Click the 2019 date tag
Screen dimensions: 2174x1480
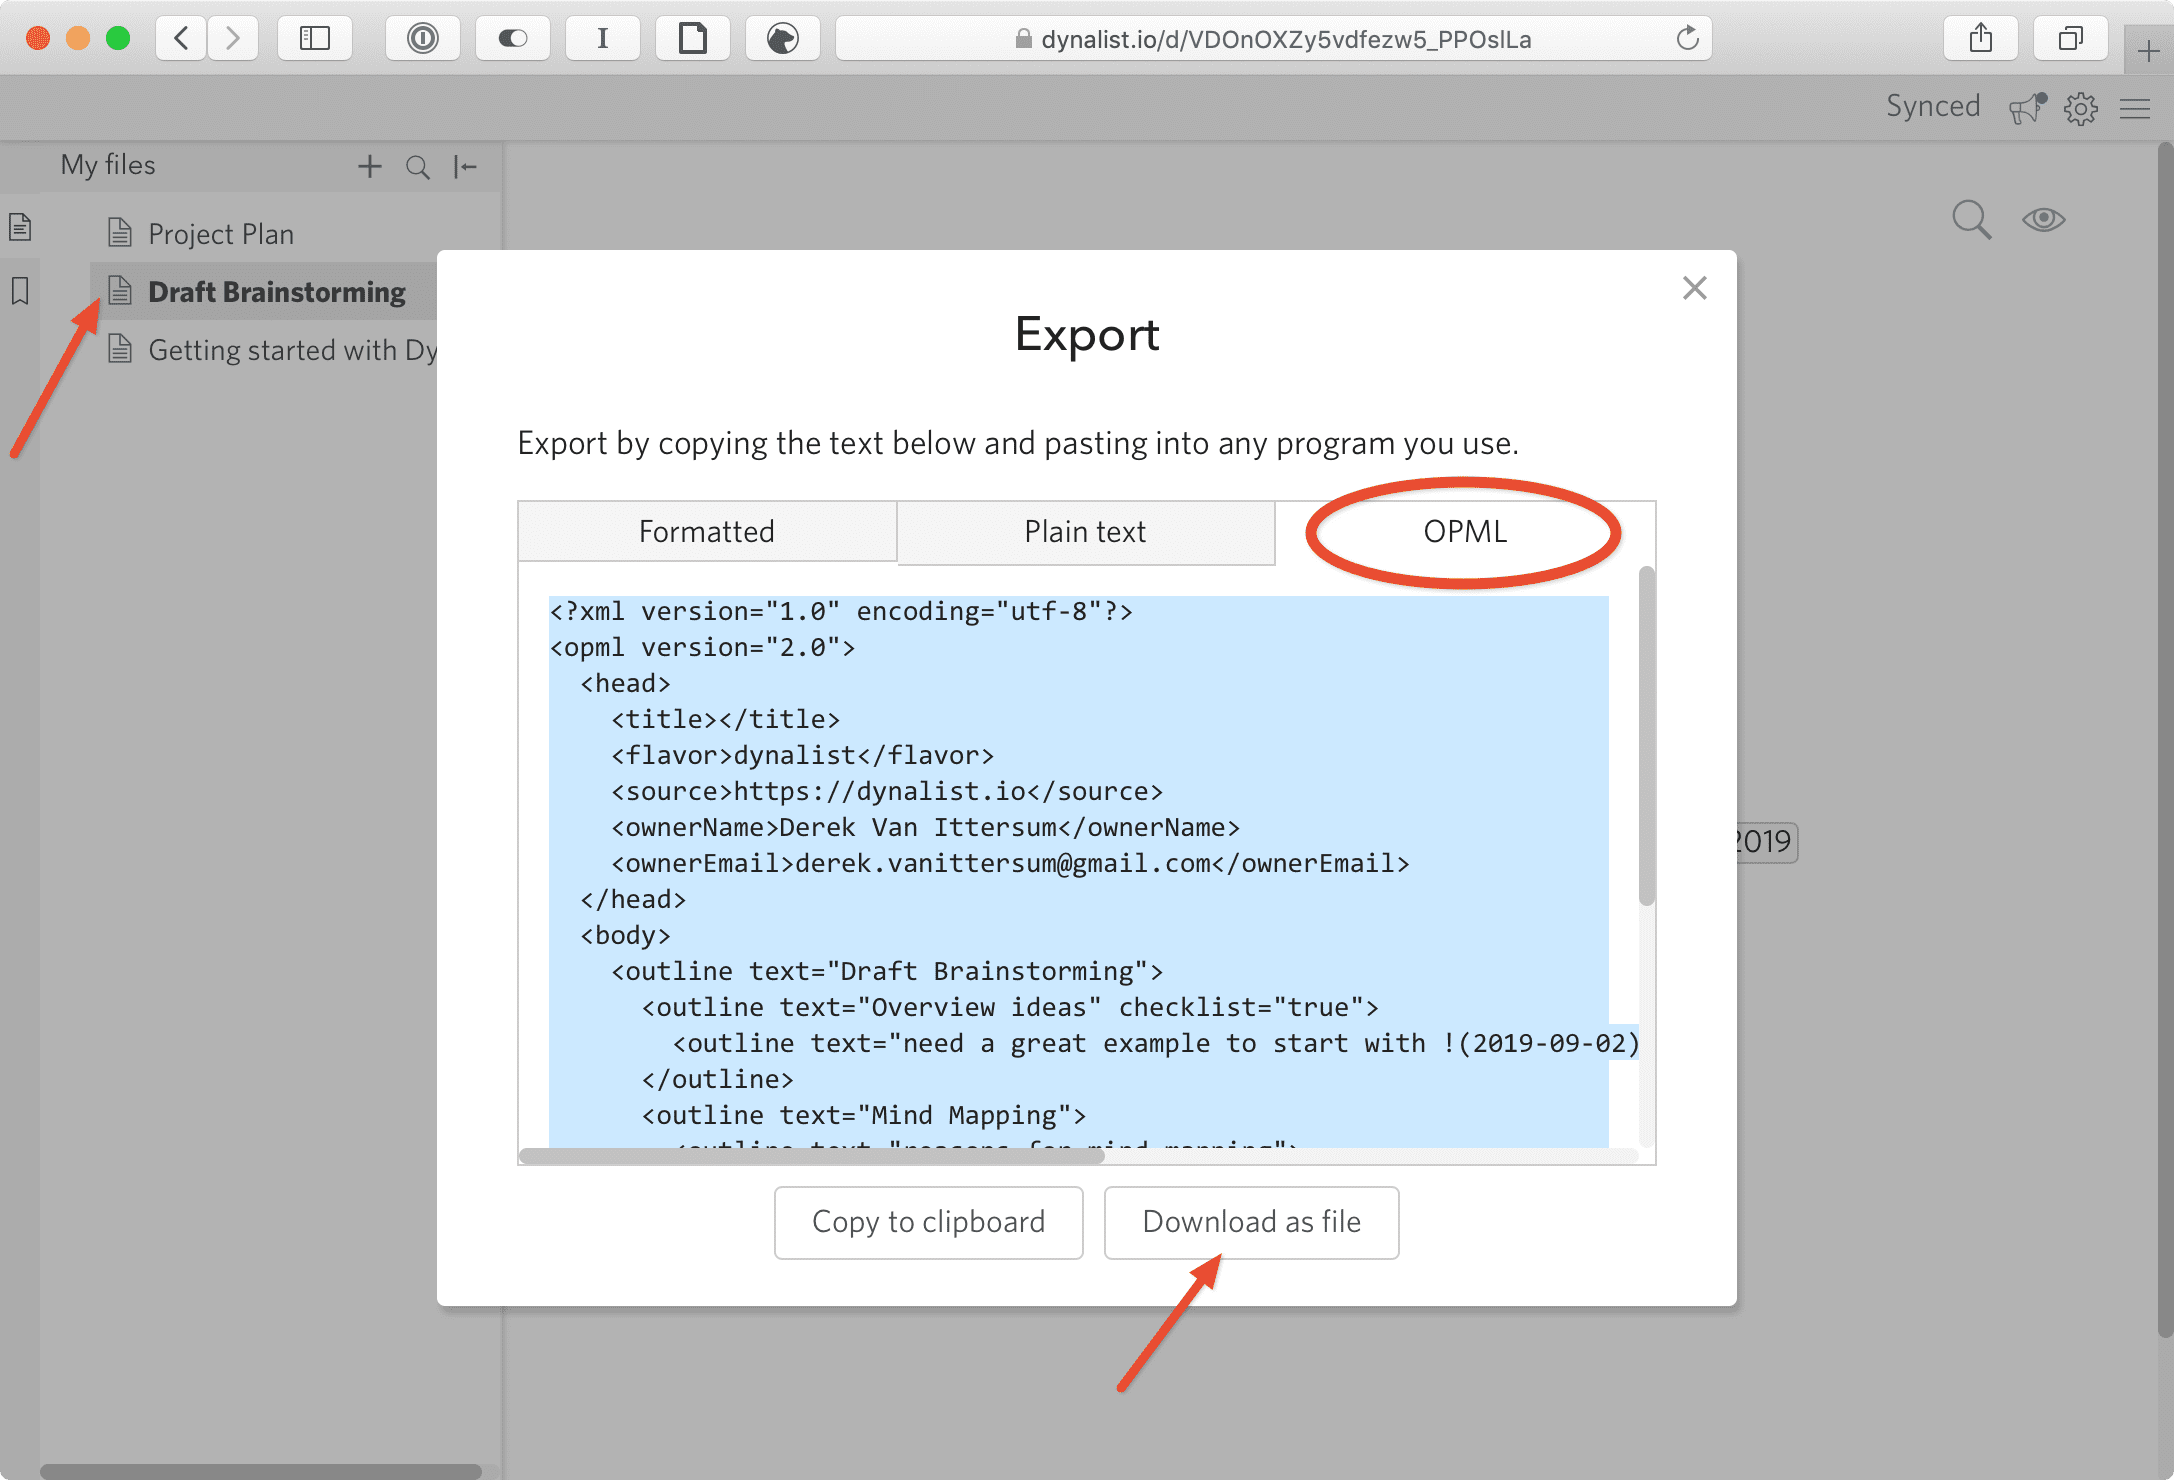1766,842
